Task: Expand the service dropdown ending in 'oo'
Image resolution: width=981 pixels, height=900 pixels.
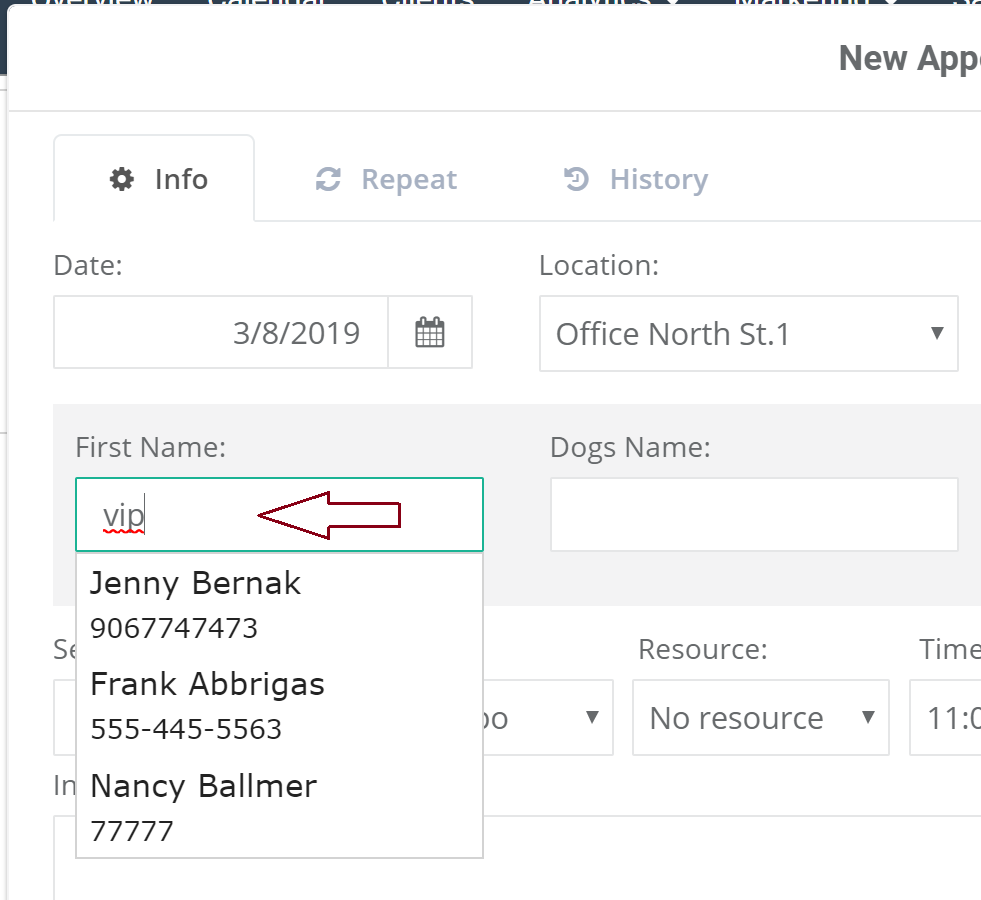Action: [x=548, y=717]
